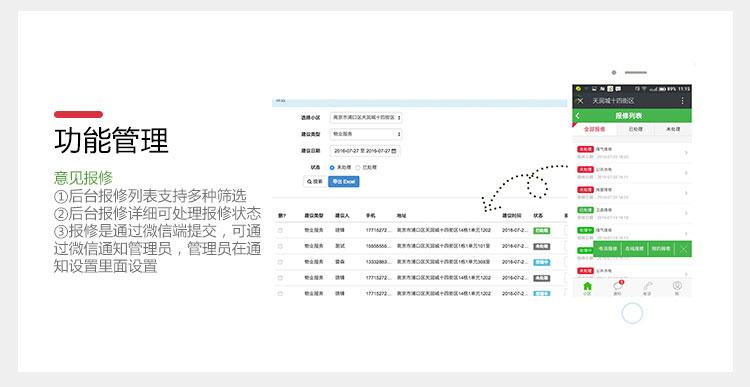This screenshot has height=387, width=750.
Task: Open the 选择小区 community dropdown
Action: click(366, 117)
